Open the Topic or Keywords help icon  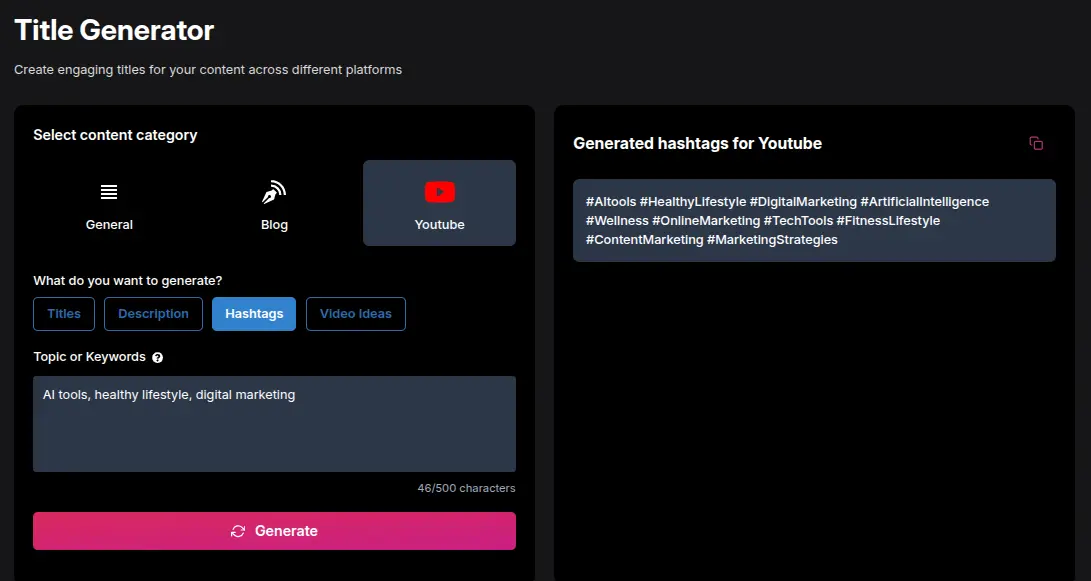[157, 357]
